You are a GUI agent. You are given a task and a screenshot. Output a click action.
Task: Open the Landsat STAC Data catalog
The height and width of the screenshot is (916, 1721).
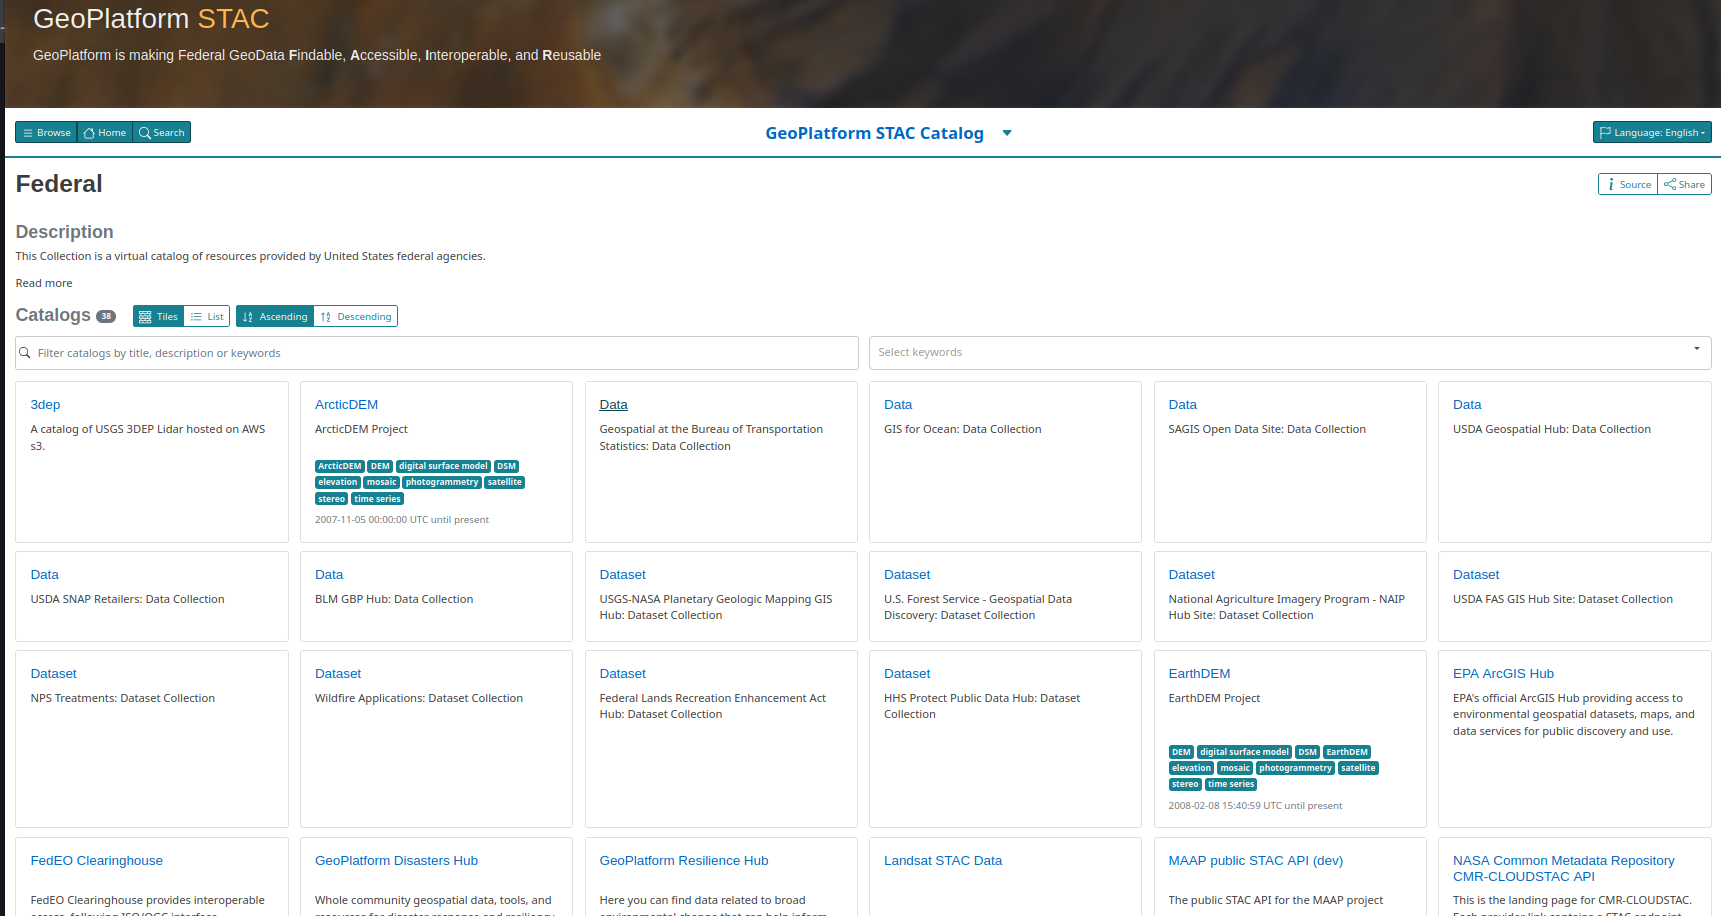[x=943, y=861]
